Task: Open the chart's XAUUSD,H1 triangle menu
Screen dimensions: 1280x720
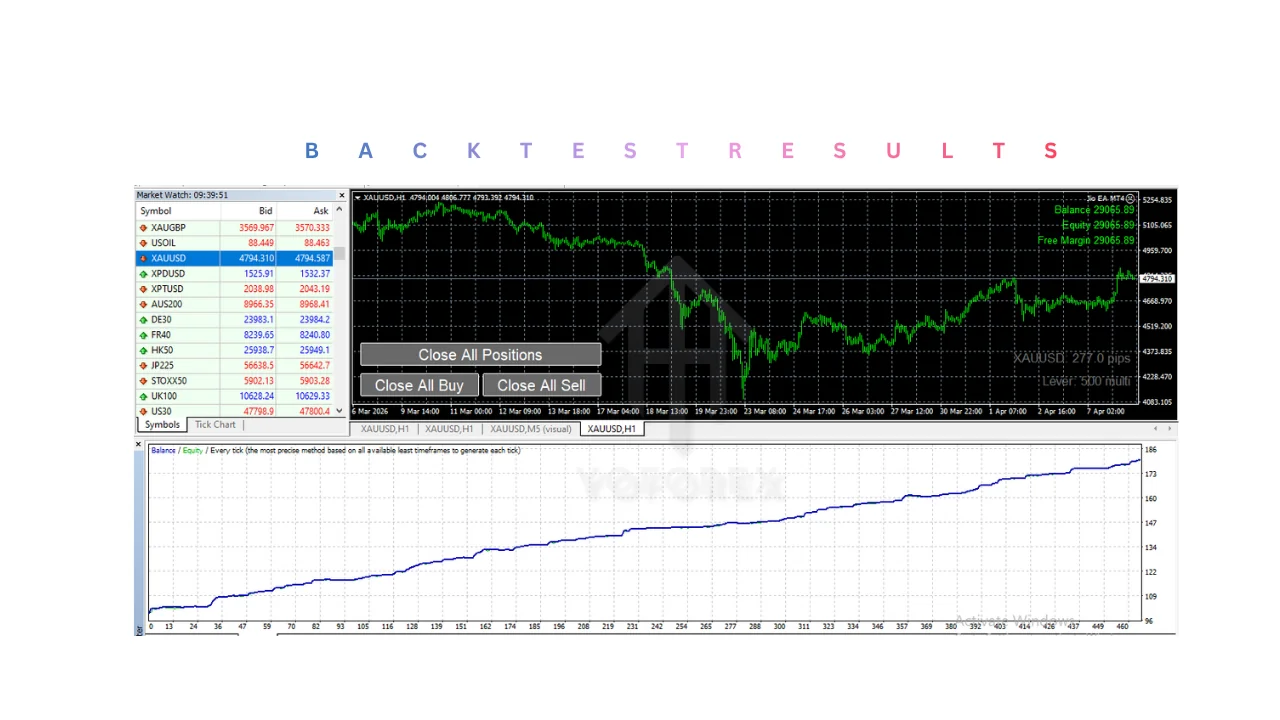Action: coord(357,198)
